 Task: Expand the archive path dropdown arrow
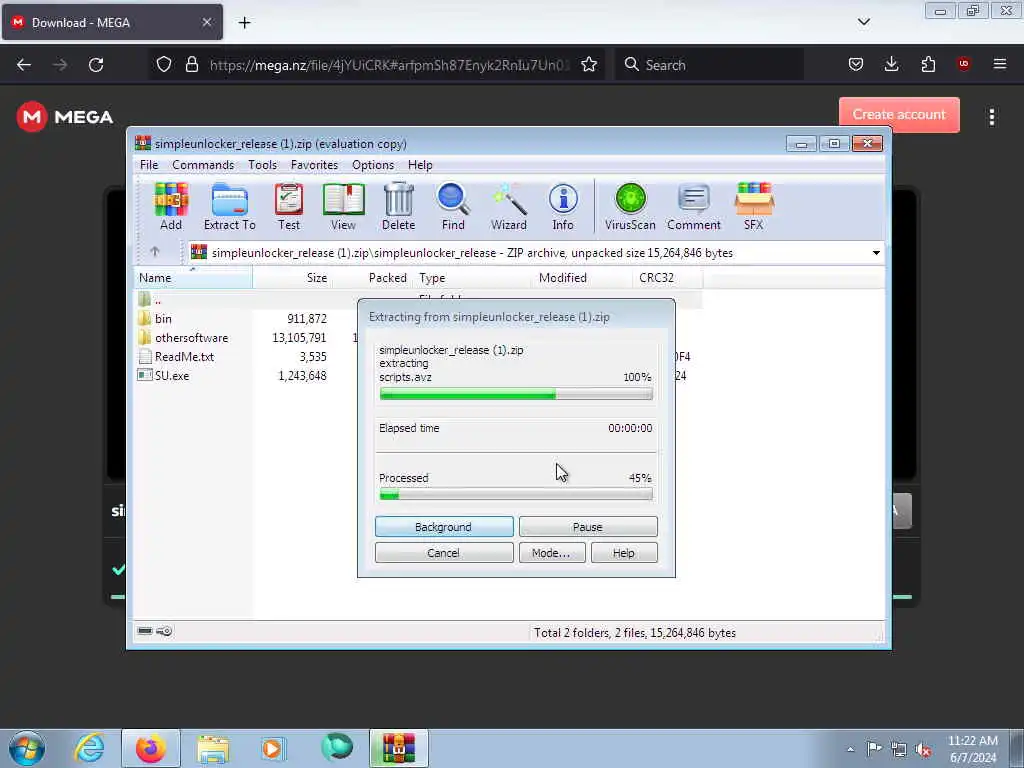(x=876, y=253)
